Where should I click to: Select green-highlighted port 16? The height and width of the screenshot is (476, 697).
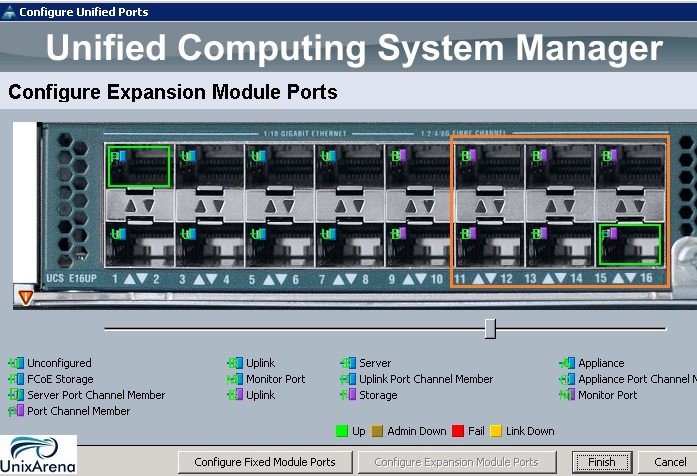(630, 244)
